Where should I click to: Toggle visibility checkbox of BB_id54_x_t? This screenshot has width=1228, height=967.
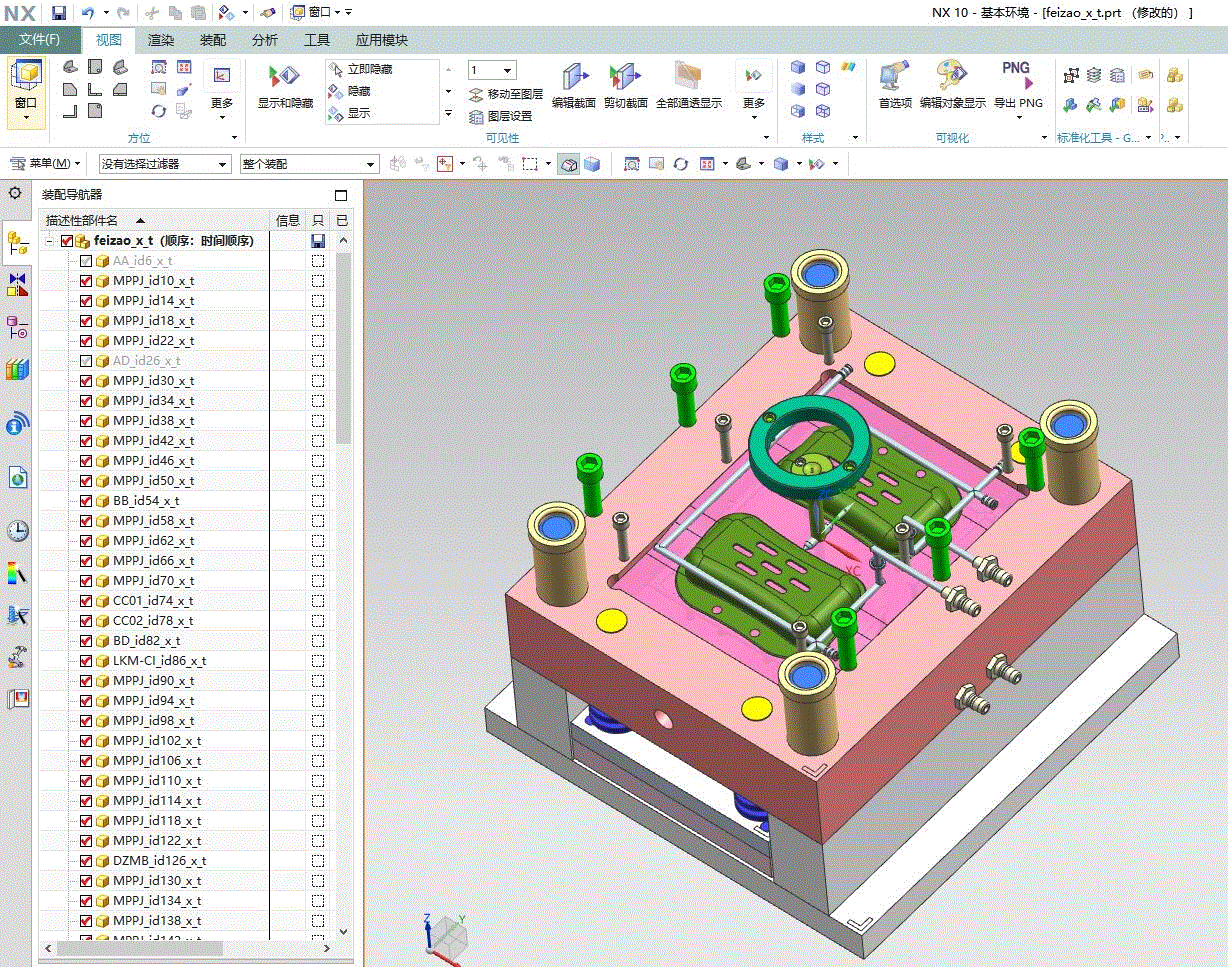pos(86,501)
